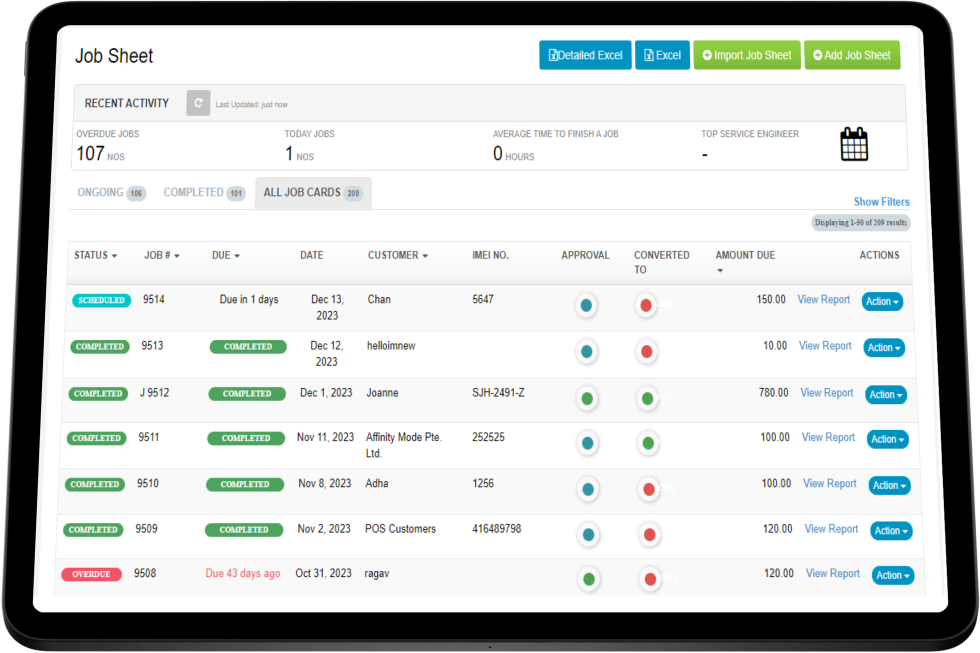
Task: Click approval dot for POS Customers
Action: coord(588,534)
